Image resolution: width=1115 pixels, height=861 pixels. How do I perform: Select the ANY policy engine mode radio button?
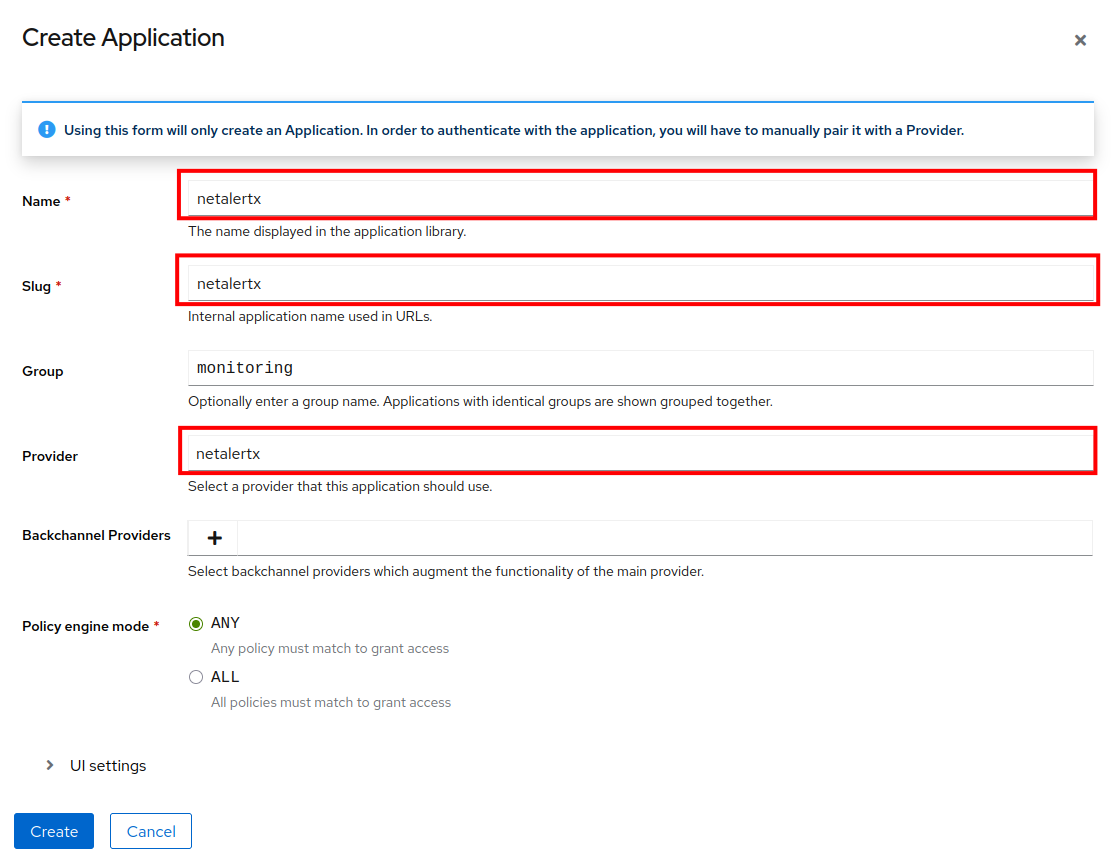tap(196, 622)
